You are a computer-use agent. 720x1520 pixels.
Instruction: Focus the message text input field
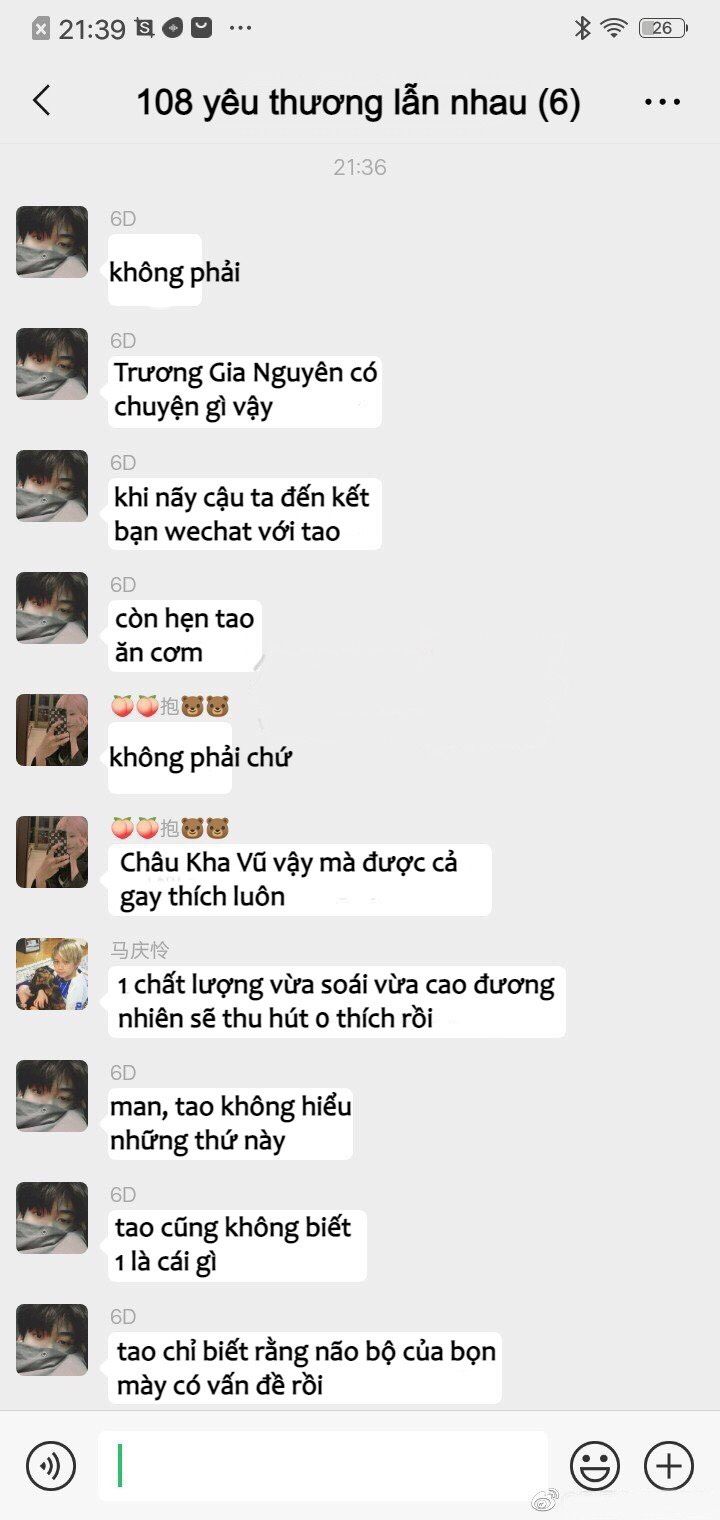click(x=322, y=1466)
